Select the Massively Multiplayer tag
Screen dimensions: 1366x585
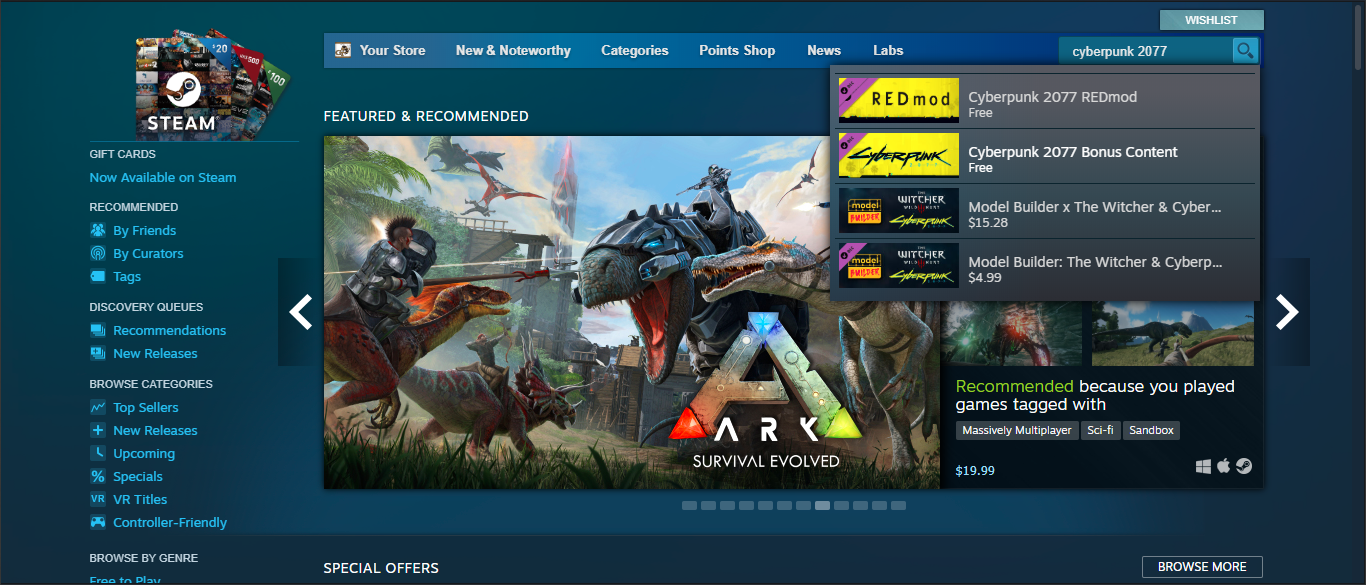click(1016, 430)
